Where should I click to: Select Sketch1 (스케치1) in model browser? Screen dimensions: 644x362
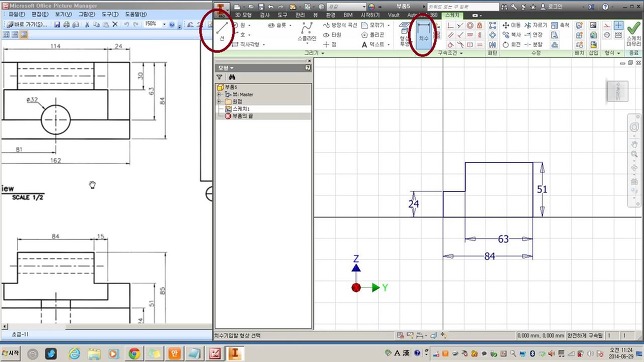coord(237,109)
